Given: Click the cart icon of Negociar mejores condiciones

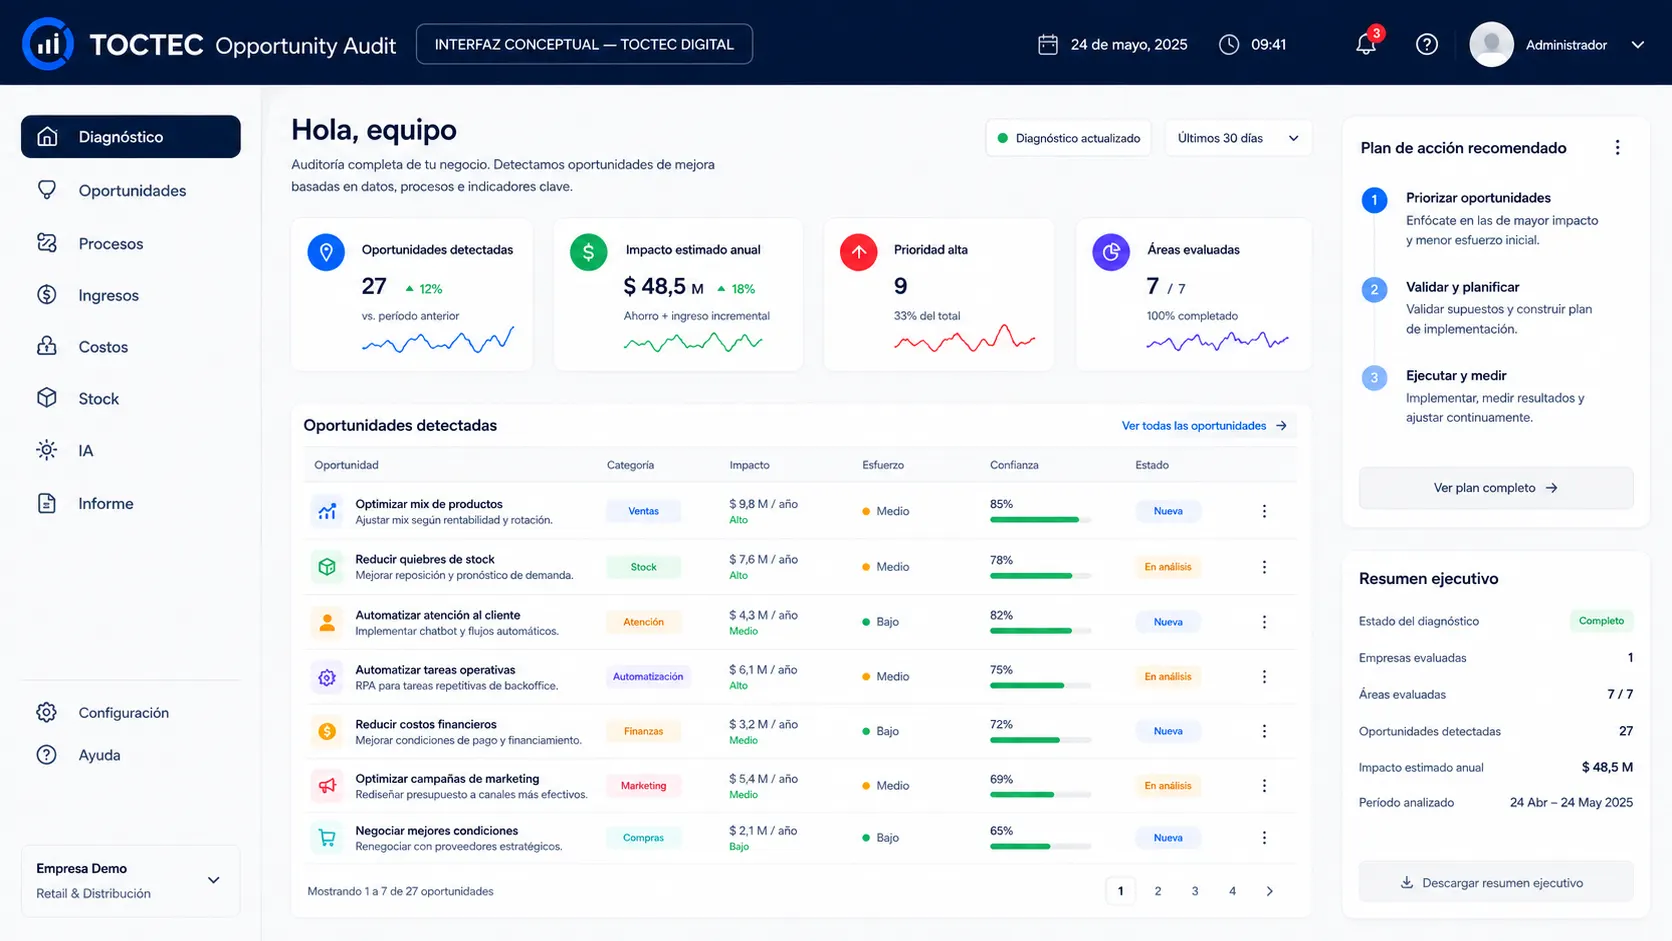Looking at the screenshot, I should [x=327, y=838].
